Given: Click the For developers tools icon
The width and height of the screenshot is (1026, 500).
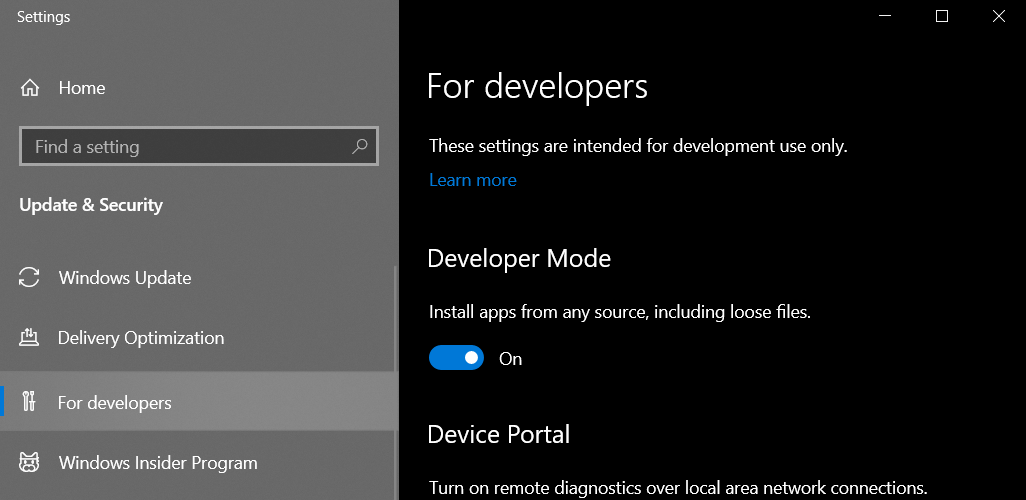Looking at the screenshot, I should pyautogui.click(x=29, y=402).
